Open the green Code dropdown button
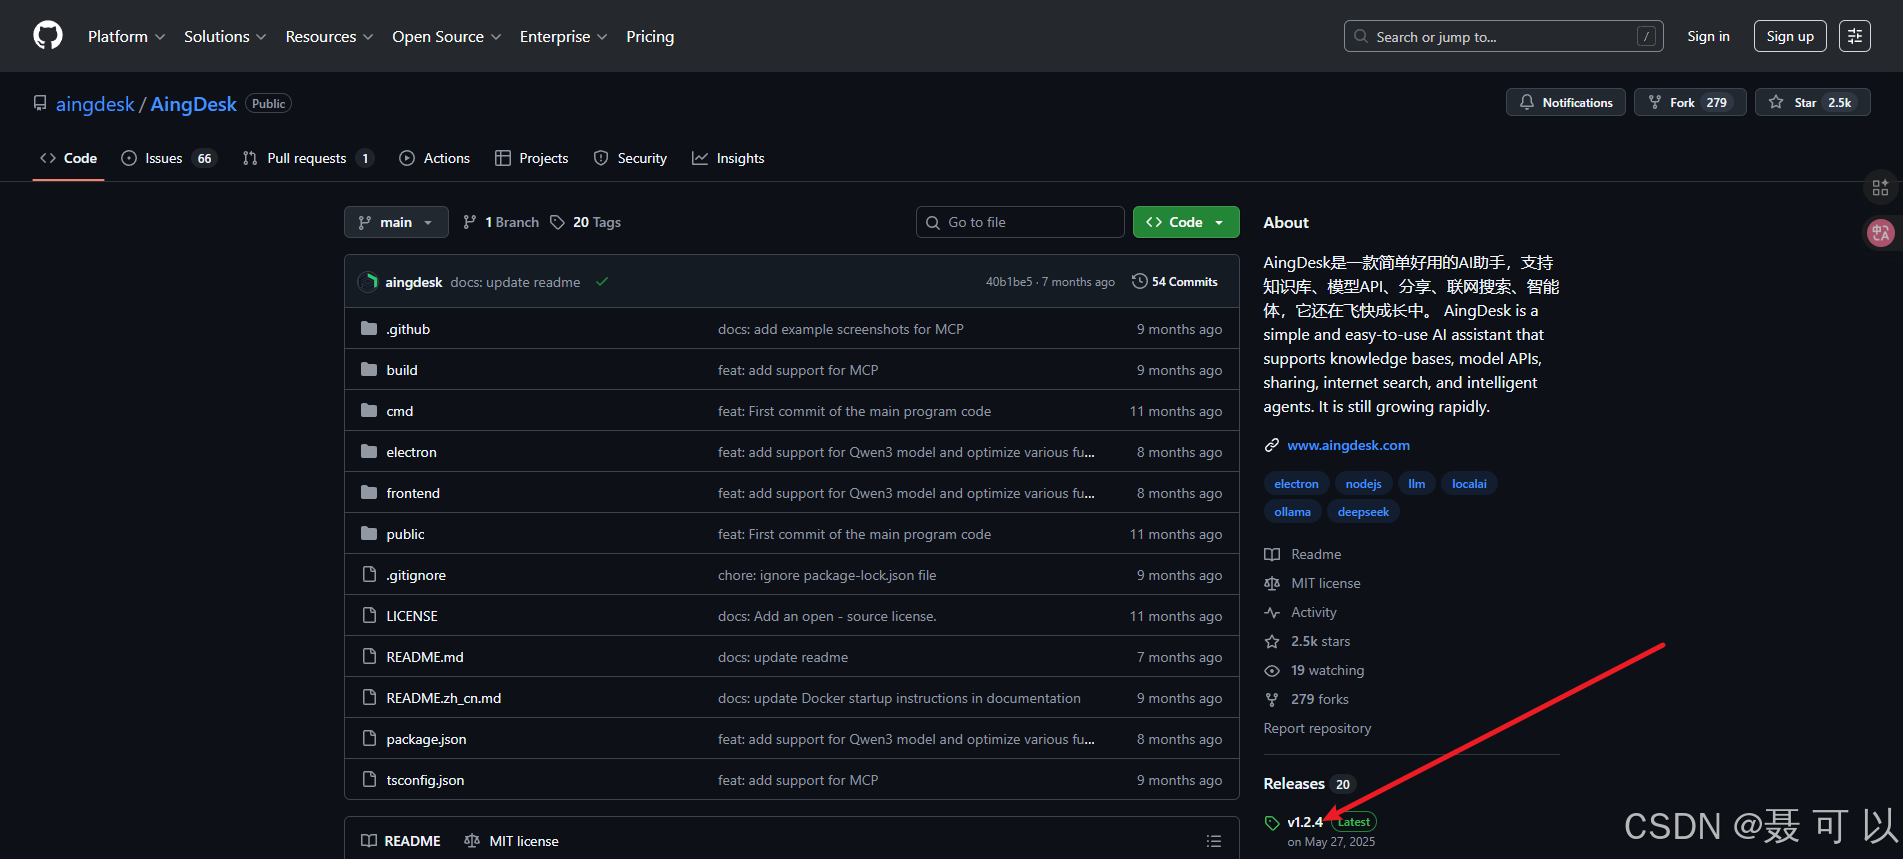The width and height of the screenshot is (1903, 859). point(1186,222)
